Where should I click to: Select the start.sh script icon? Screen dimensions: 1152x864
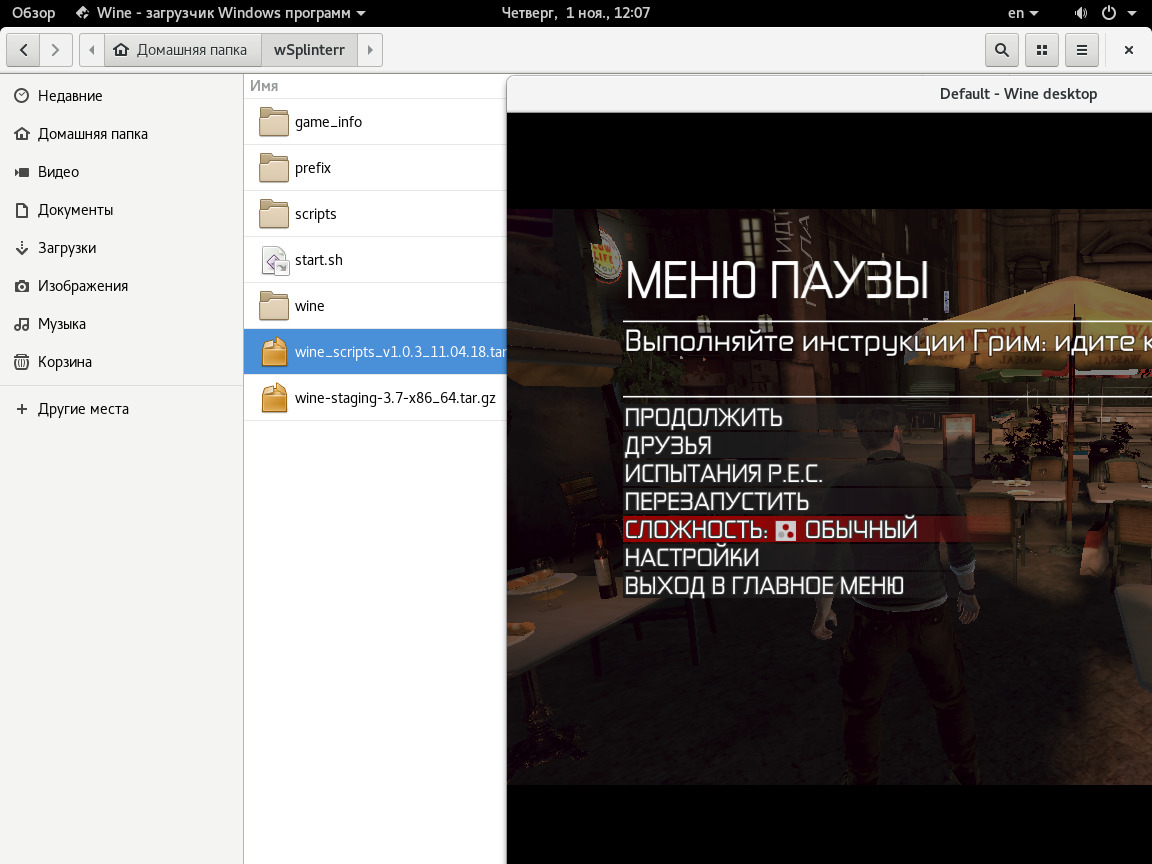point(276,260)
